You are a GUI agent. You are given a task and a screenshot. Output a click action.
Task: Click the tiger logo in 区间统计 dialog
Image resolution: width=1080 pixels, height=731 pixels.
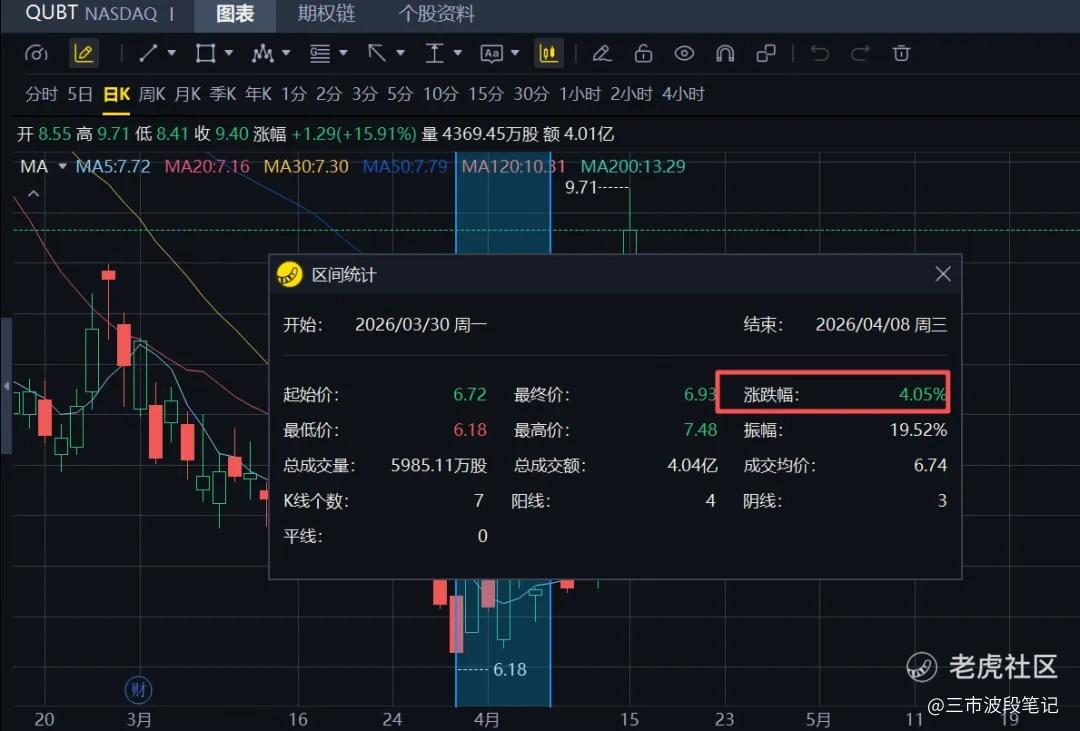click(289, 274)
